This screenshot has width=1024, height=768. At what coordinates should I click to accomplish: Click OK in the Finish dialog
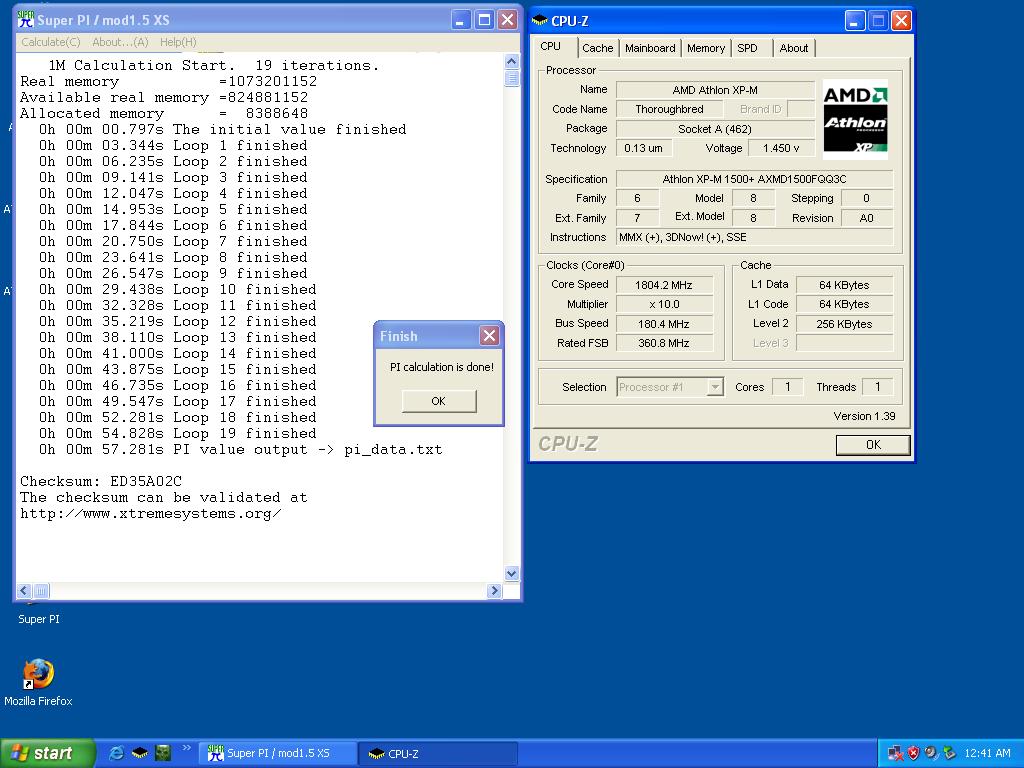click(x=439, y=401)
